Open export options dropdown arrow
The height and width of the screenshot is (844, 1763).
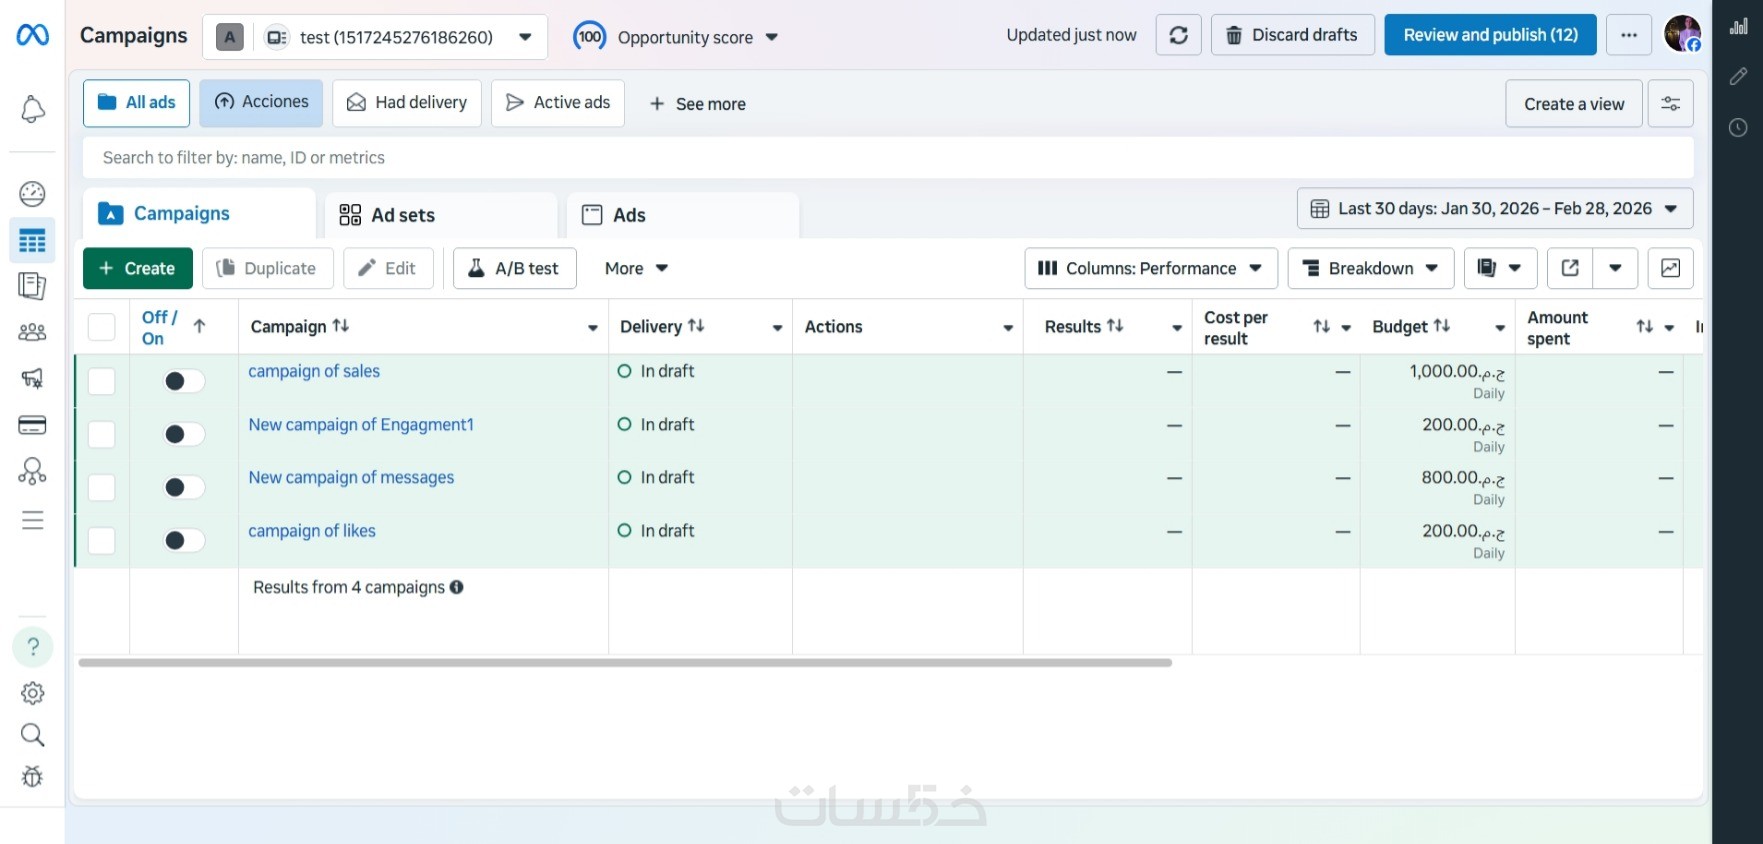(x=1615, y=268)
